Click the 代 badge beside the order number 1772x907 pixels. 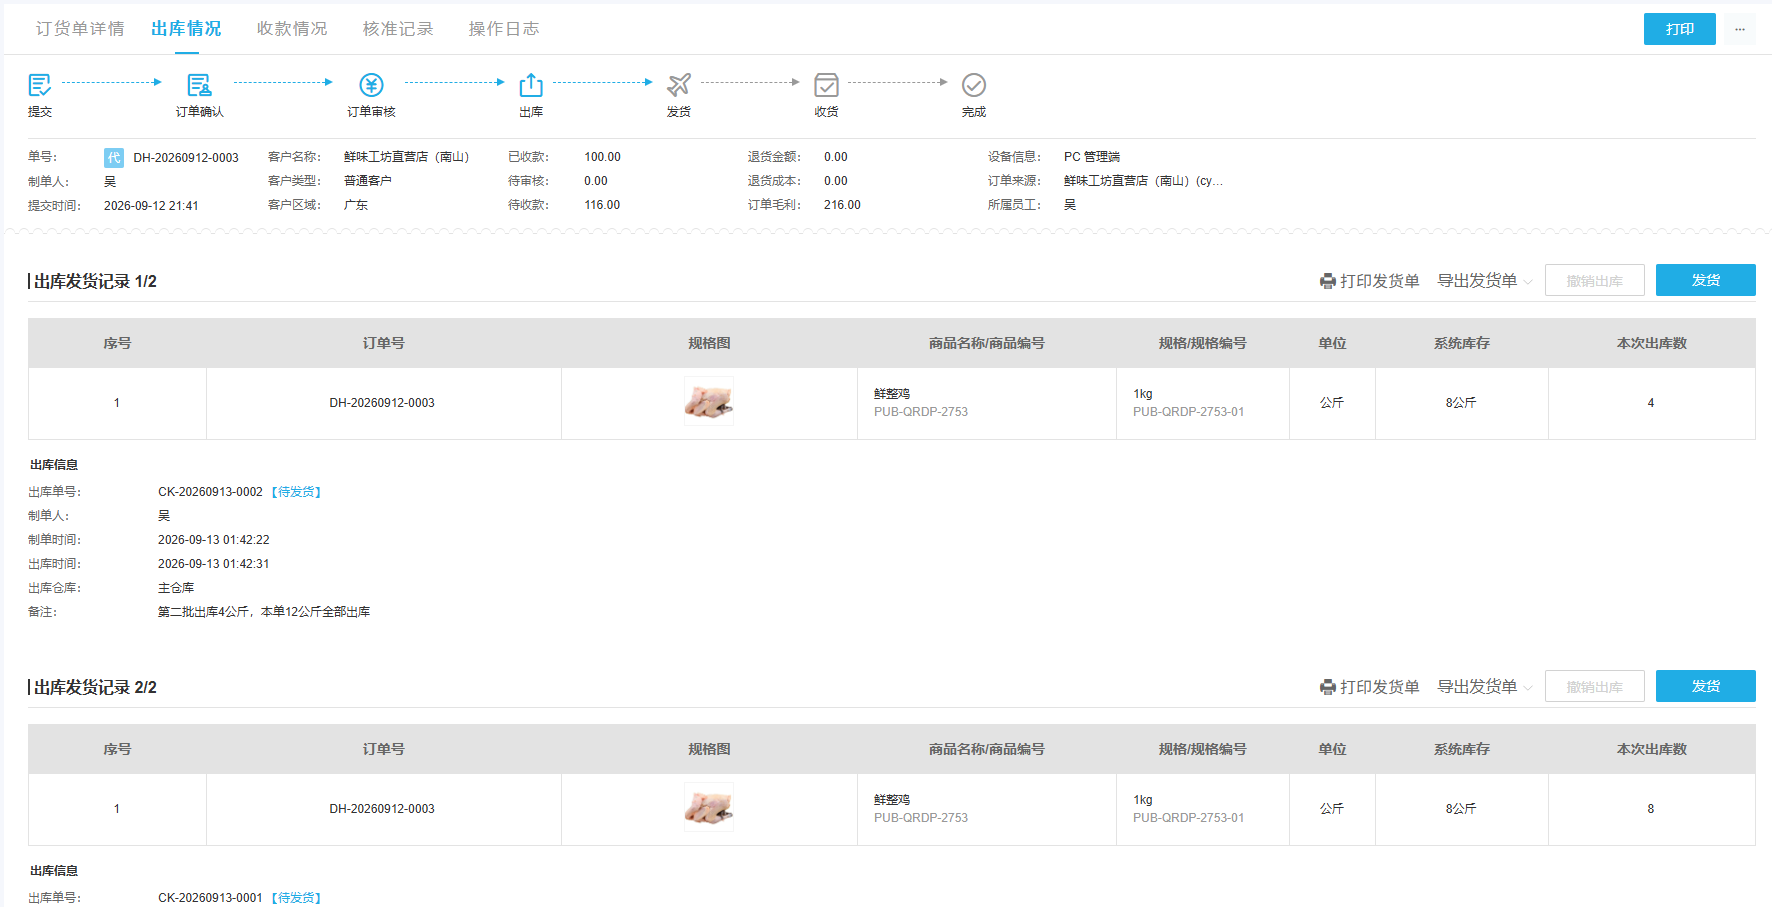[114, 158]
